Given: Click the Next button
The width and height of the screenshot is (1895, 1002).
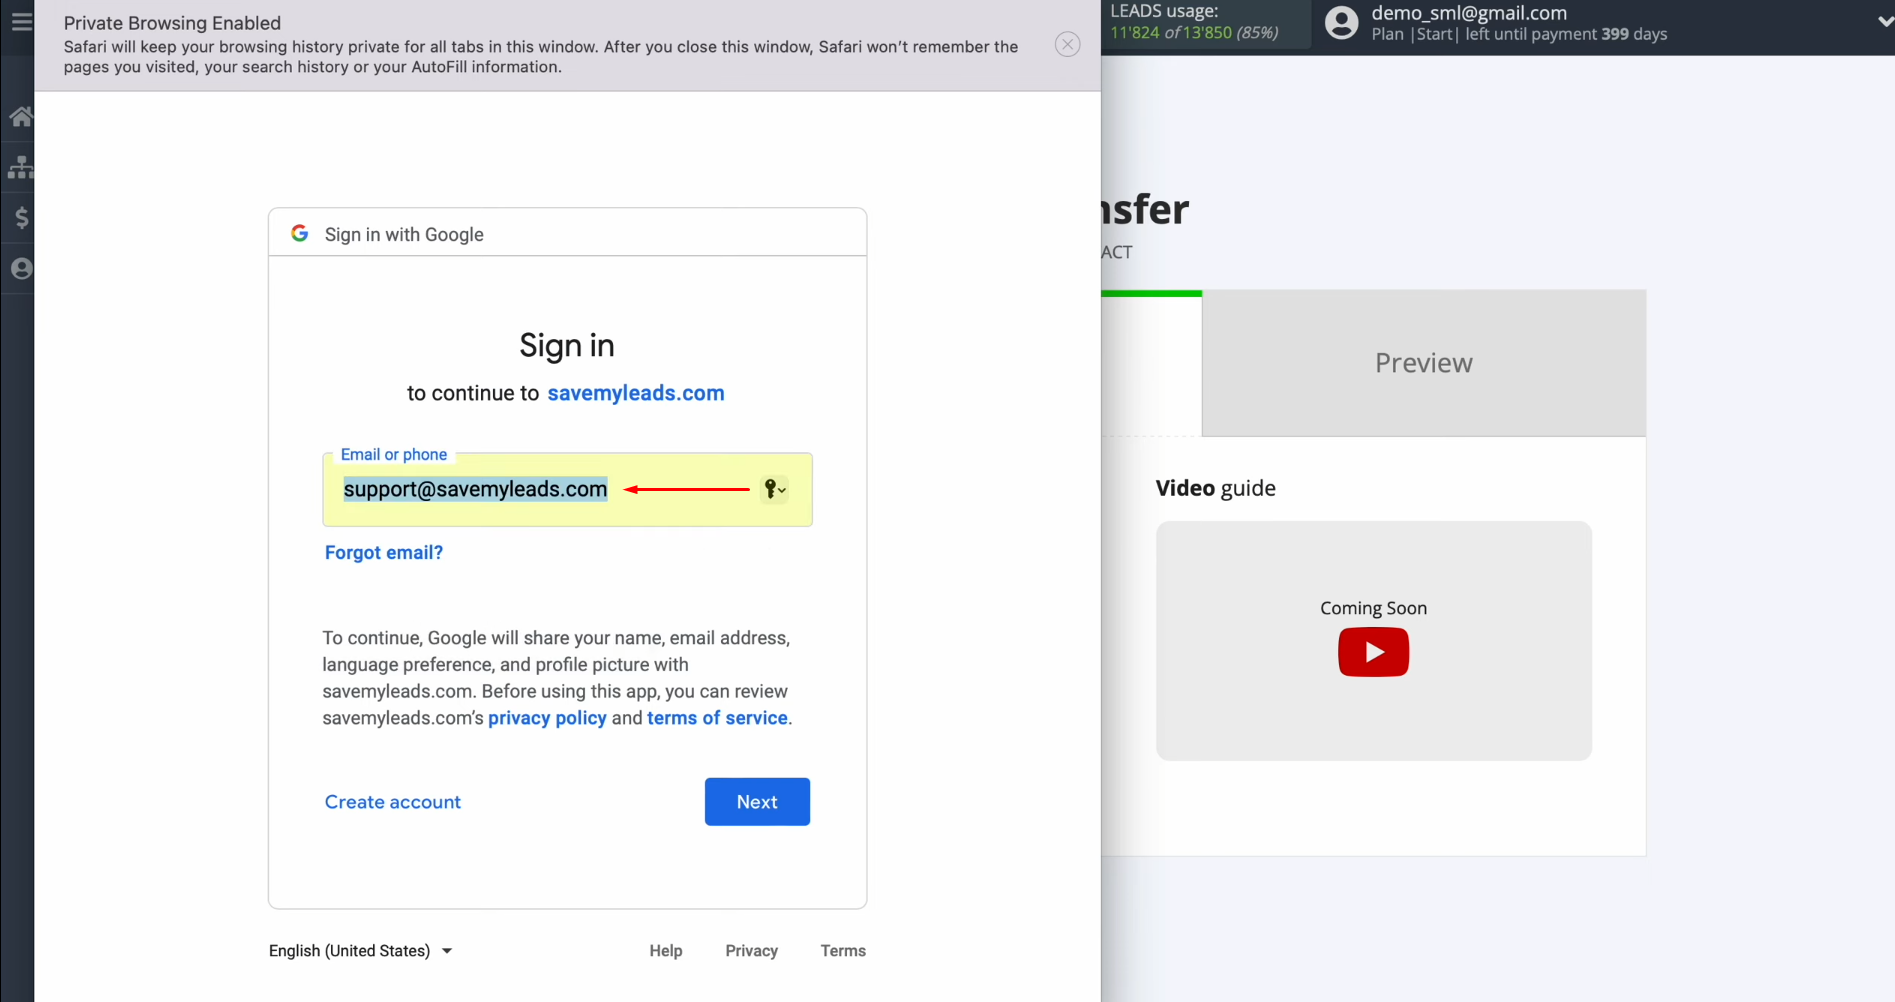Looking at the screenshot, I should click(x=757, y=802).
